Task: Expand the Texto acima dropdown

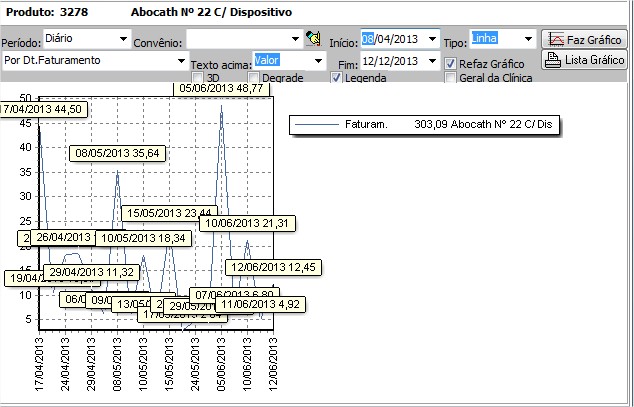Action: point(318,60)
